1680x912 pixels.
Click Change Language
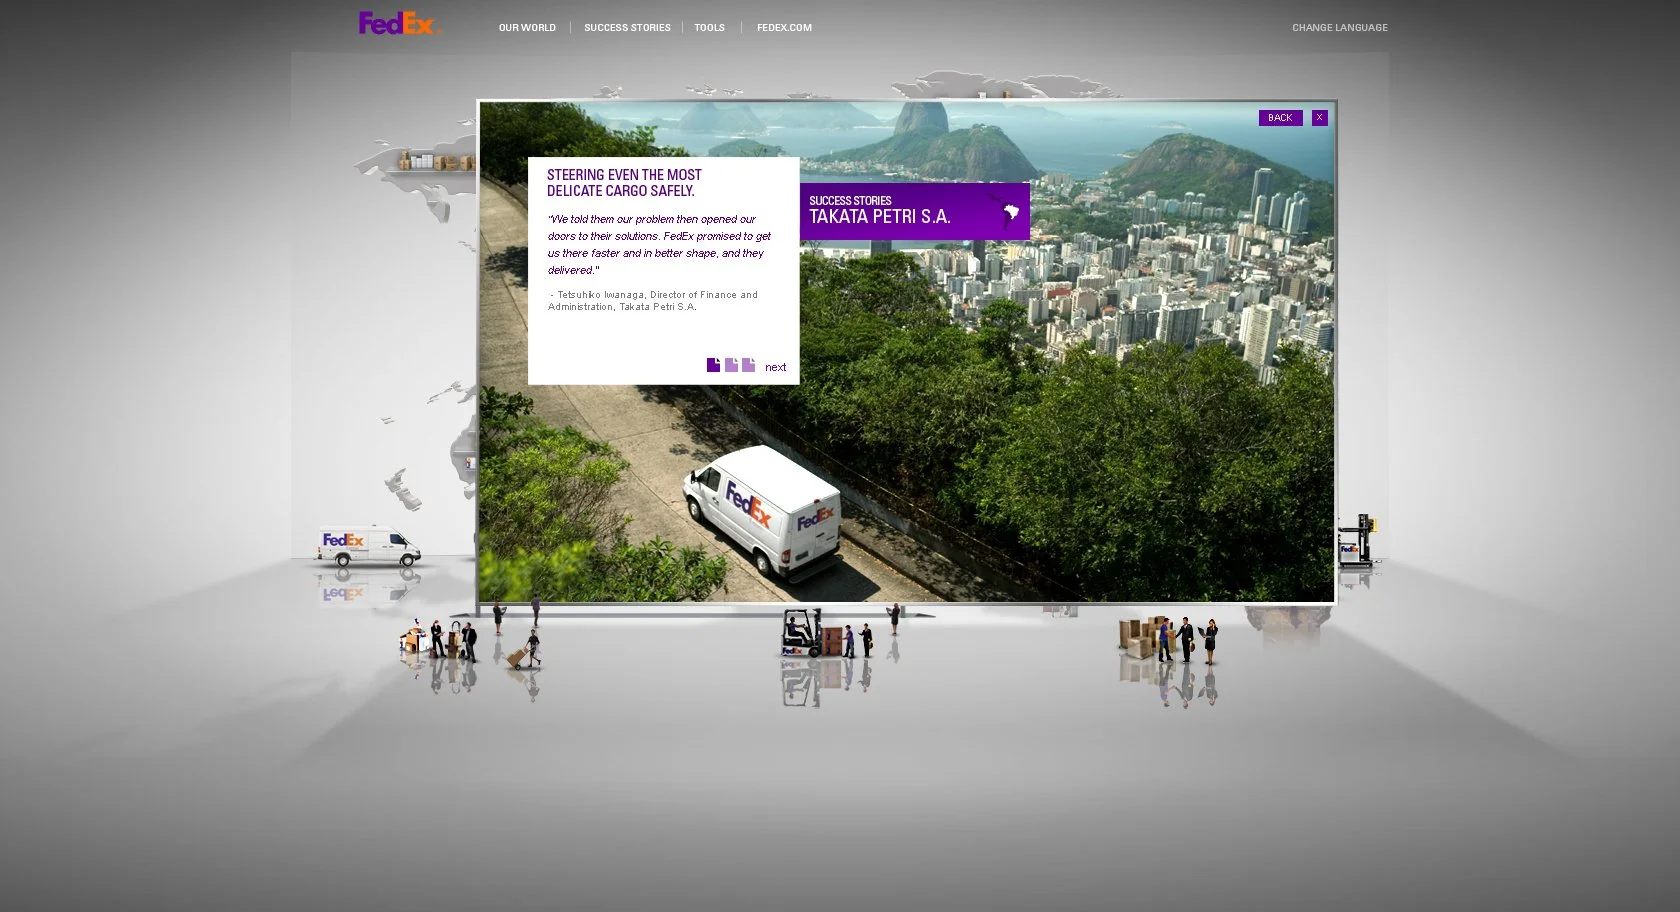[1339, 28]
